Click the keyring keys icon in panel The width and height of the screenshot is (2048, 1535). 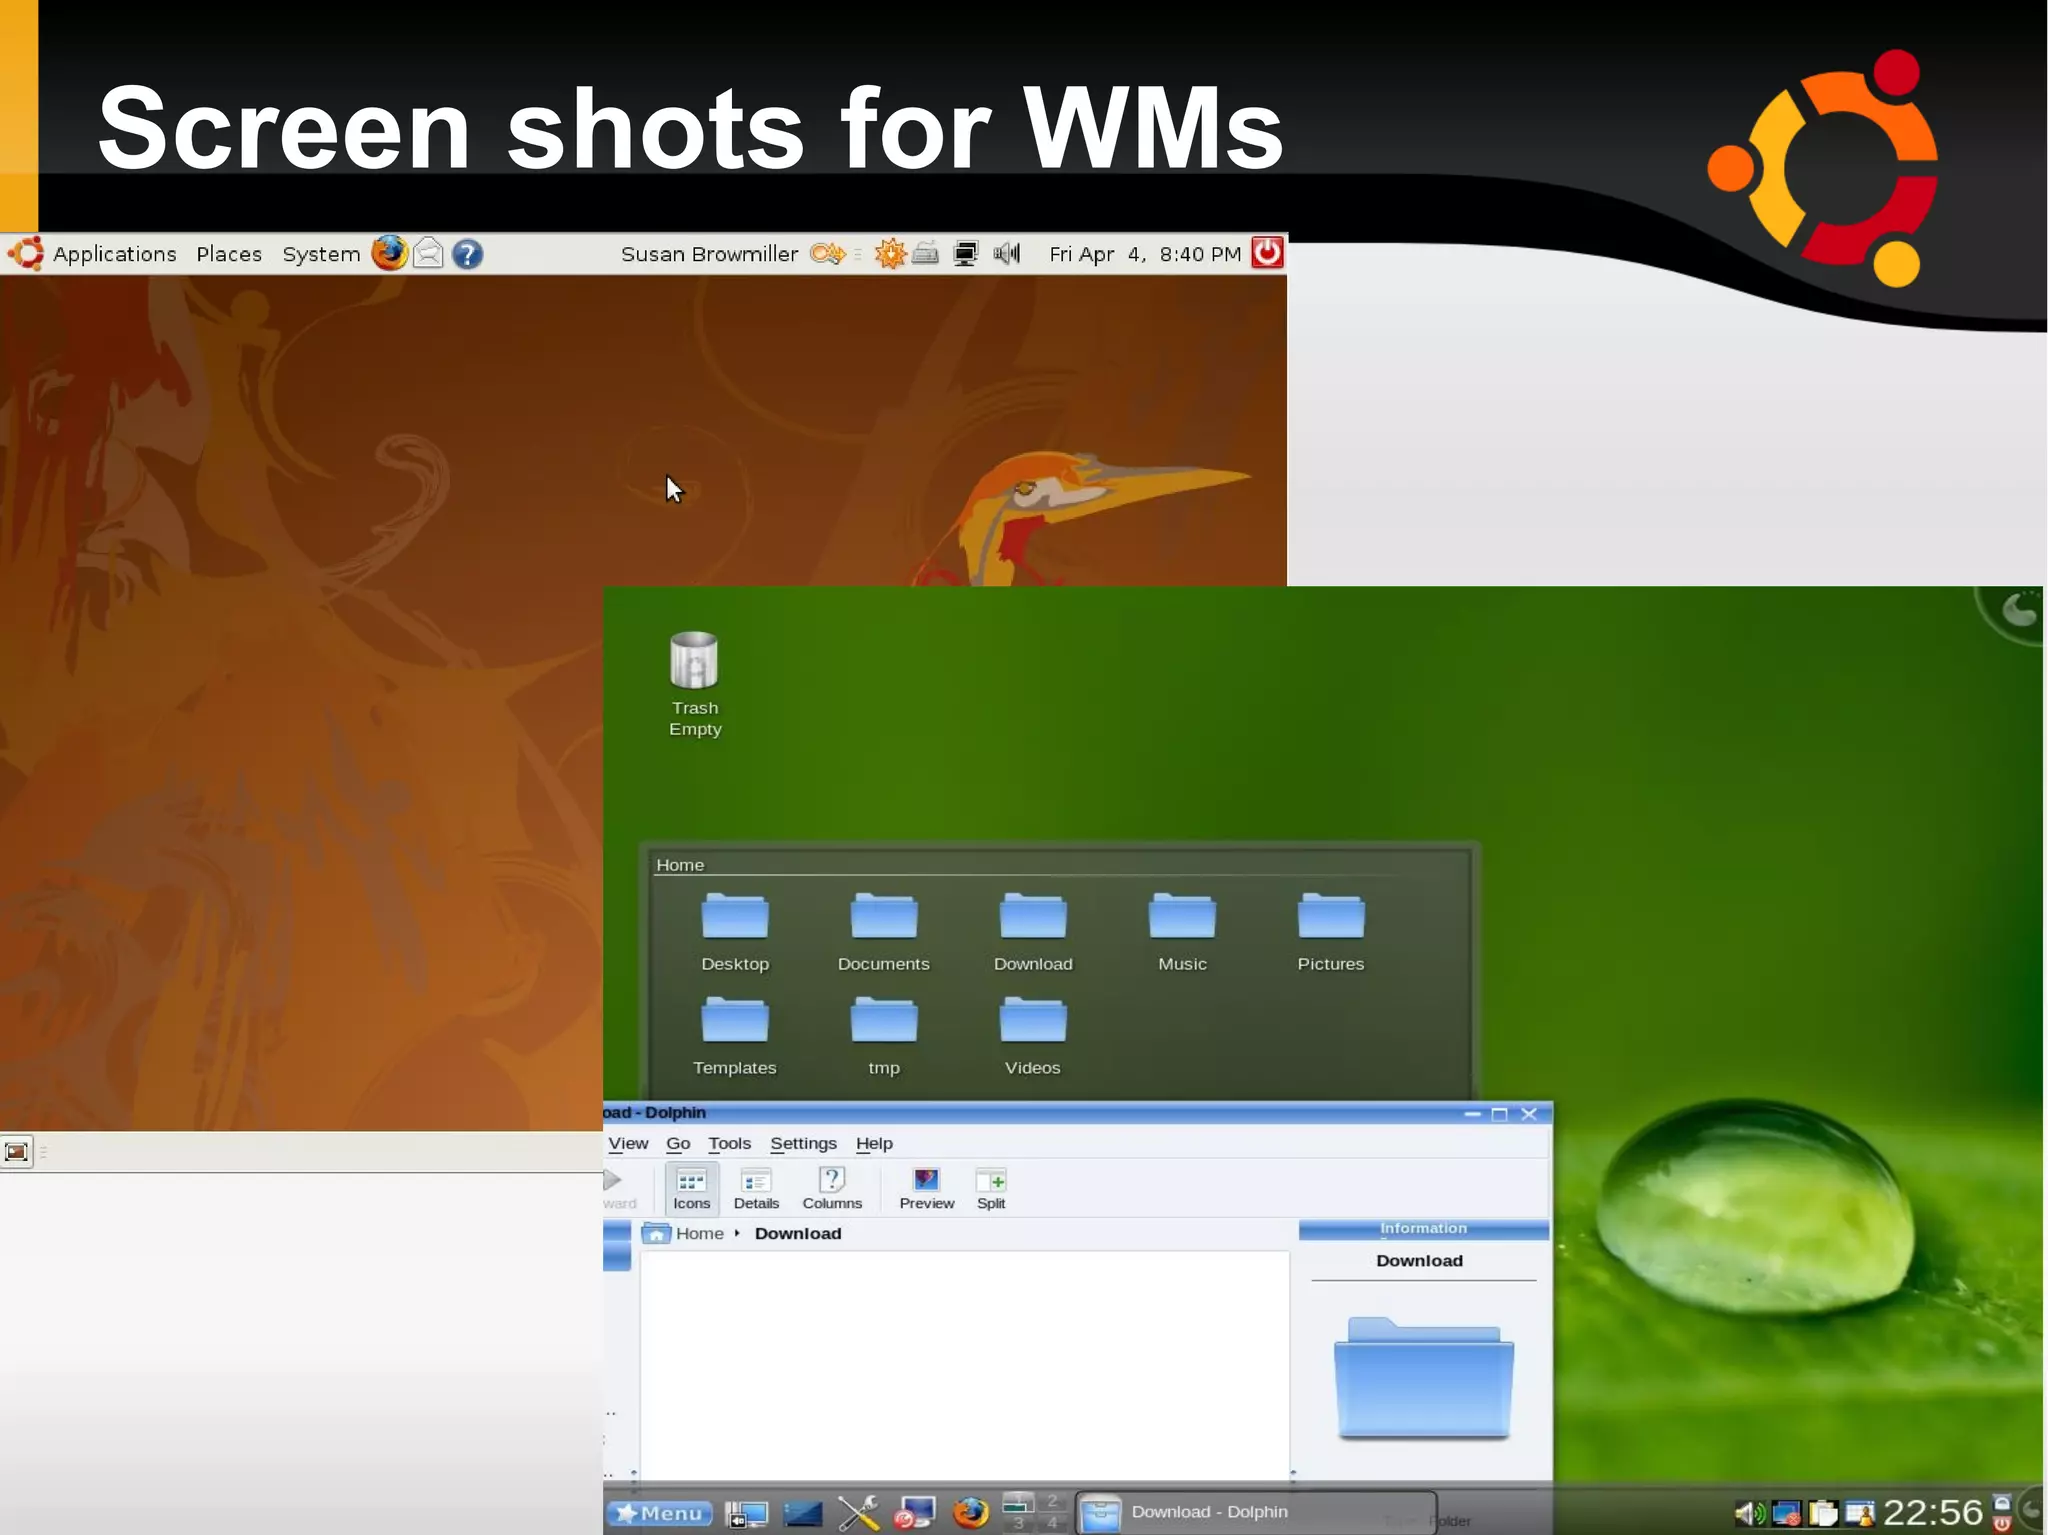[x=827, y=254]
